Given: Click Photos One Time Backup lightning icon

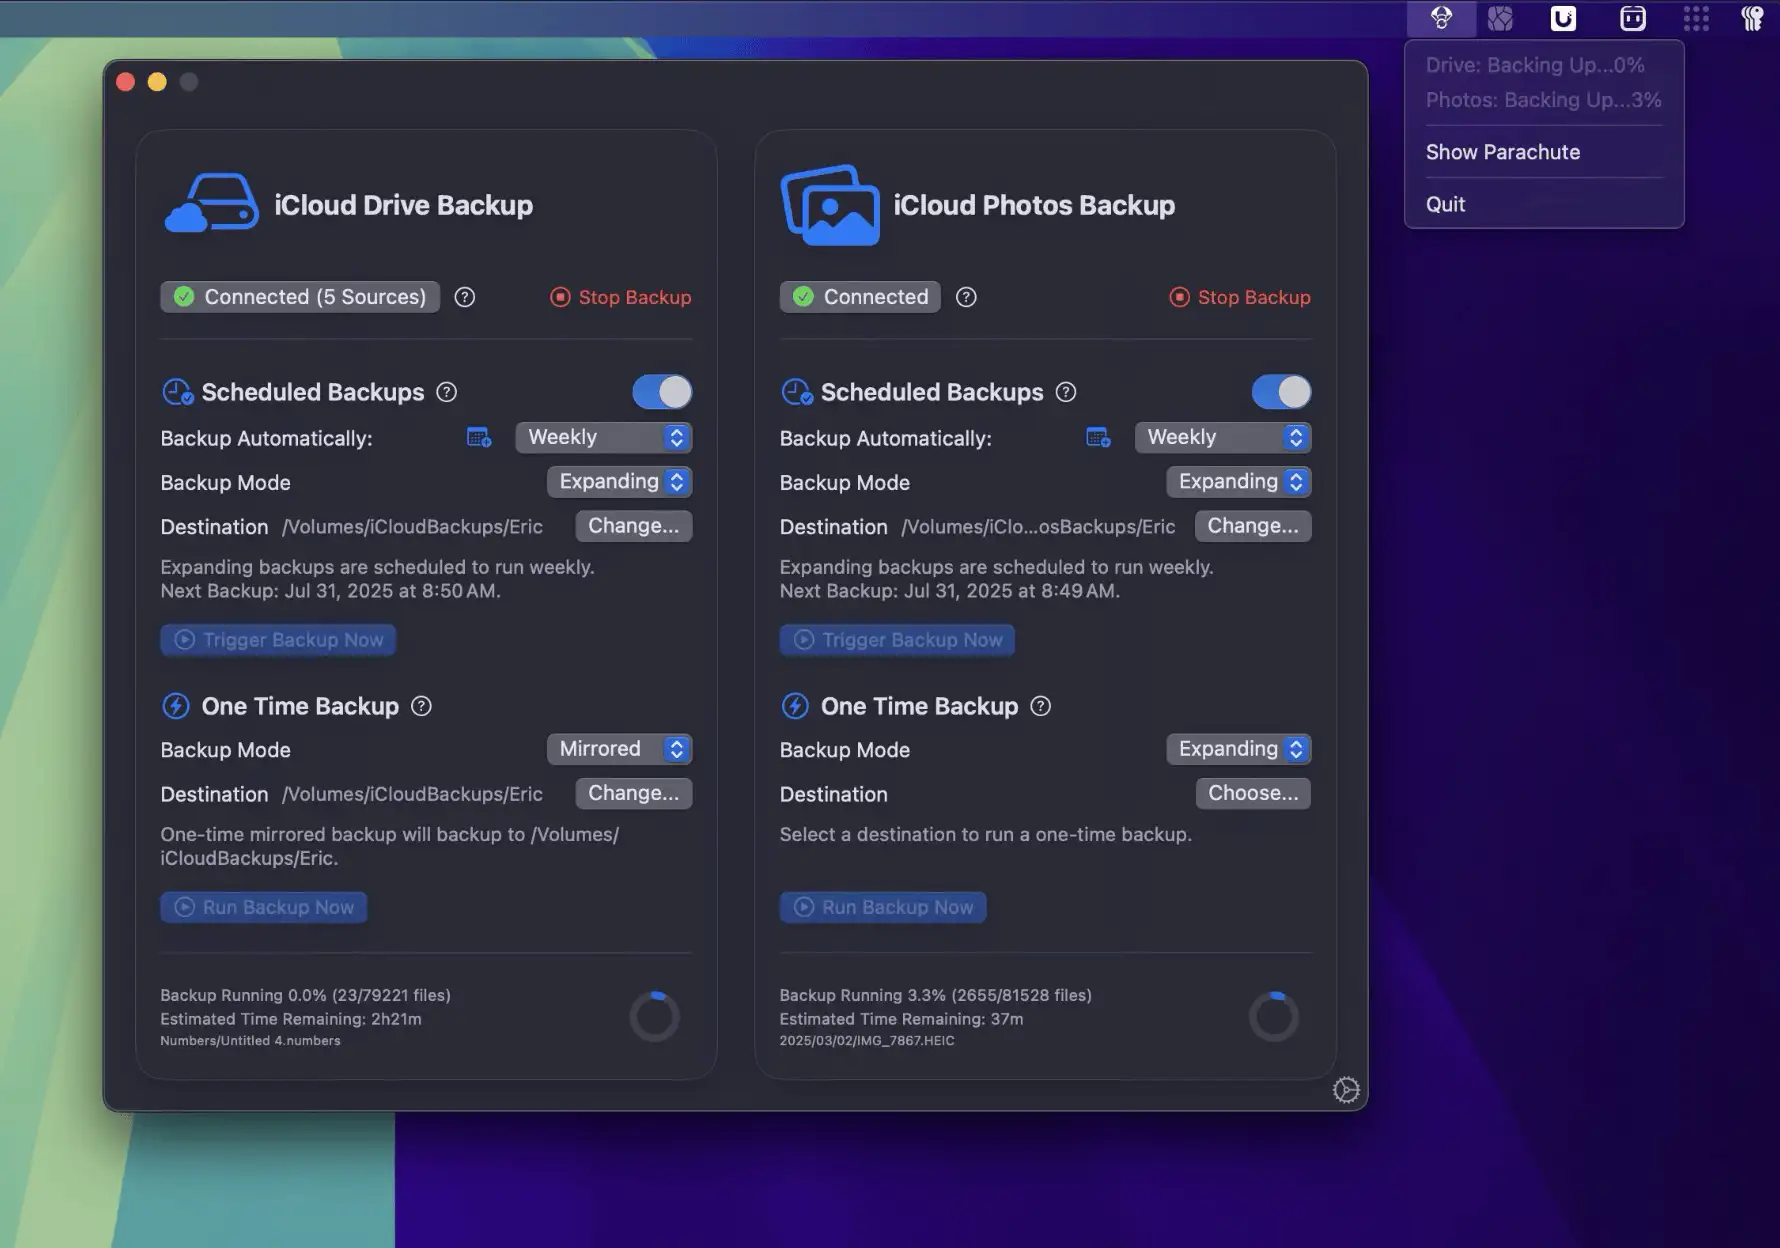Looking at the screenshot, I should (x=795, y=706).
